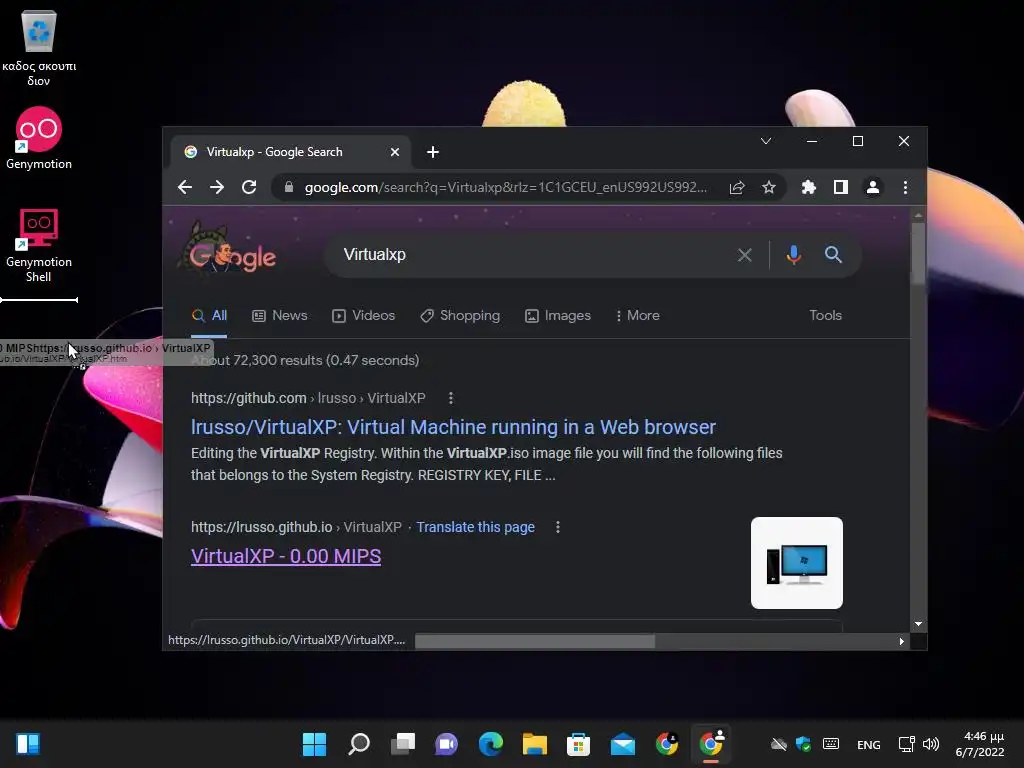Open volume control tray icon

click(931, 744)
